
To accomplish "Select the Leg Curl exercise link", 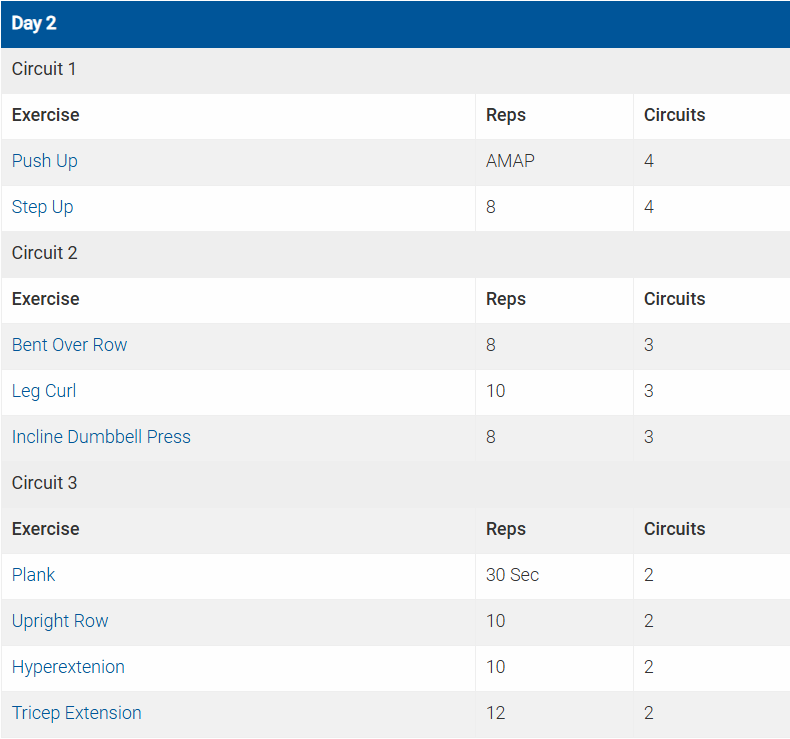I will [44, 391].
